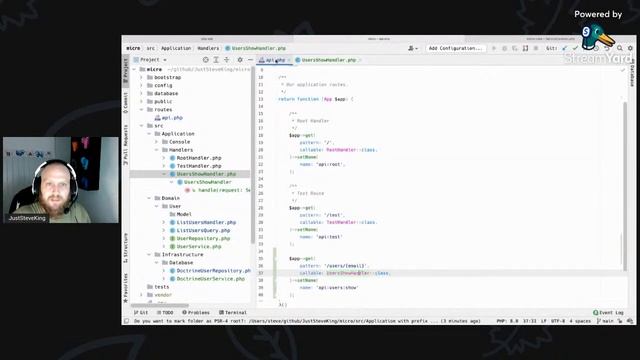This screenshot has width=640, height=360.
Task: Collapse the src folder
Action: tap(142, 126)
